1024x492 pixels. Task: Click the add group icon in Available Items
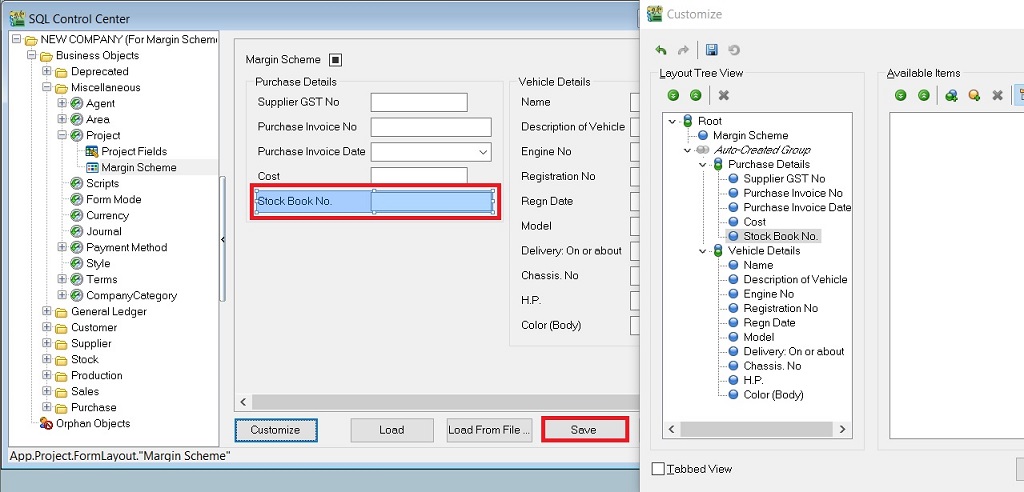coord(951,95)
